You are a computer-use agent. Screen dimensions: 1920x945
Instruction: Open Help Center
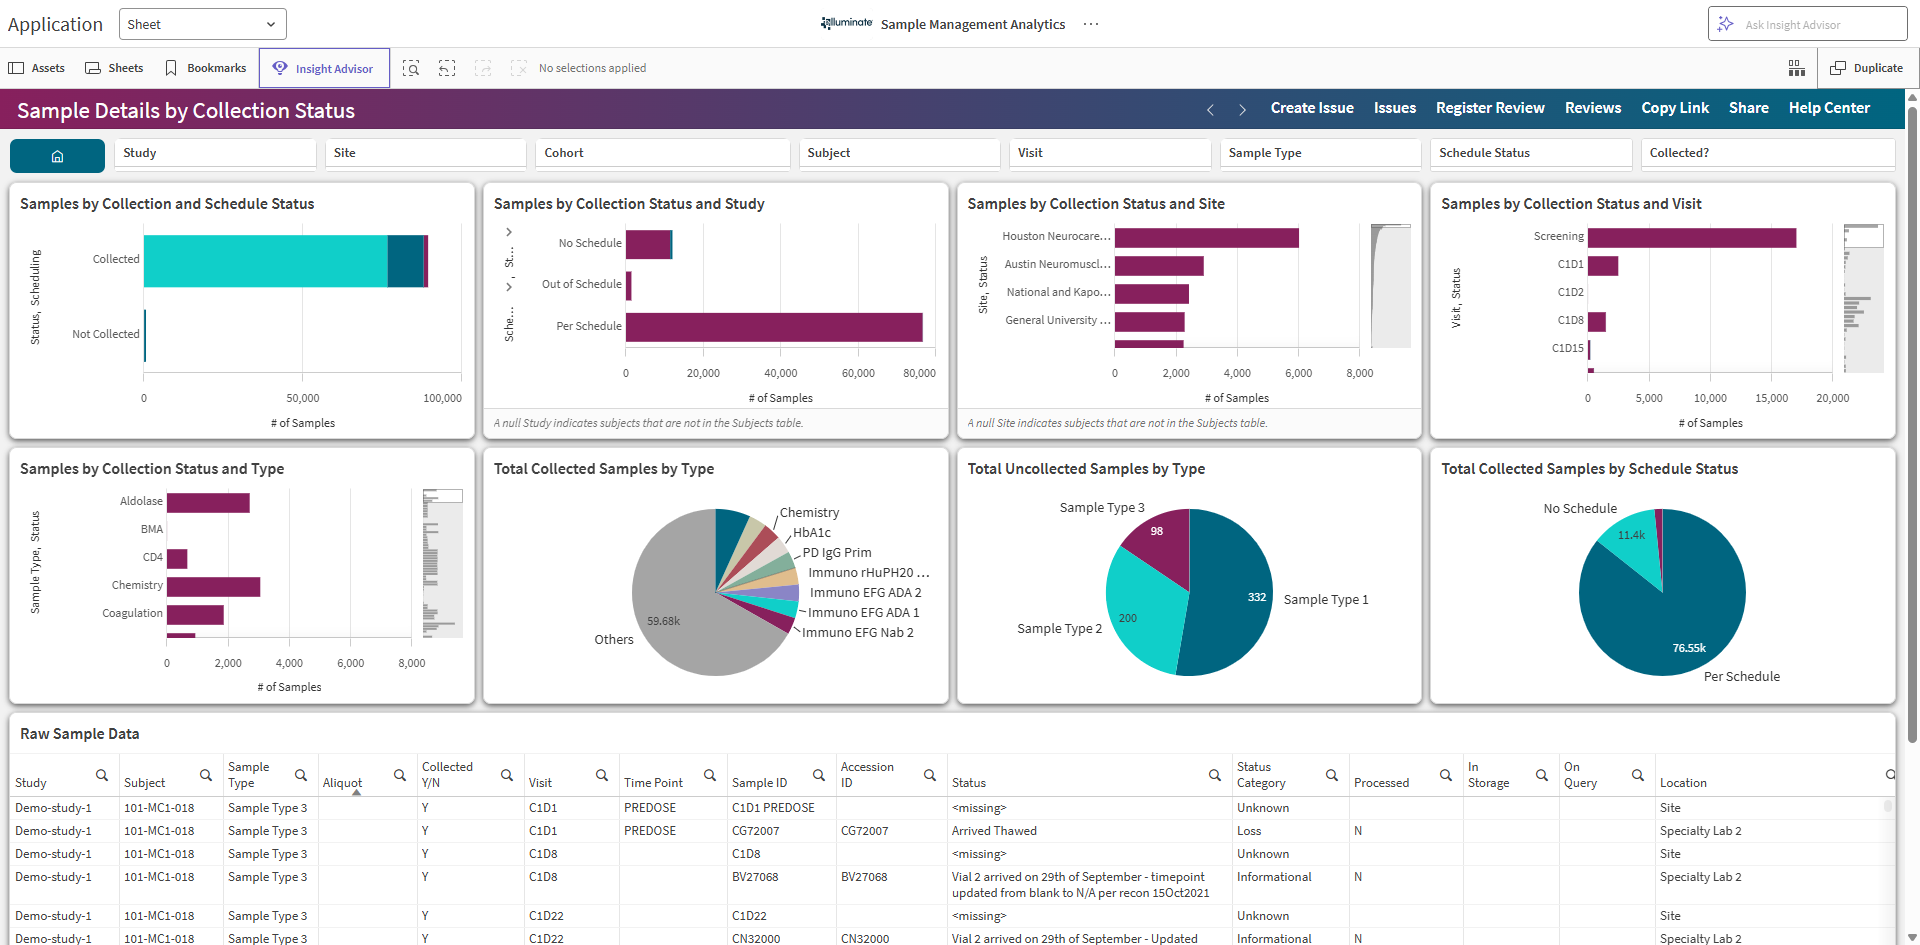click(x=1829, y=108)
